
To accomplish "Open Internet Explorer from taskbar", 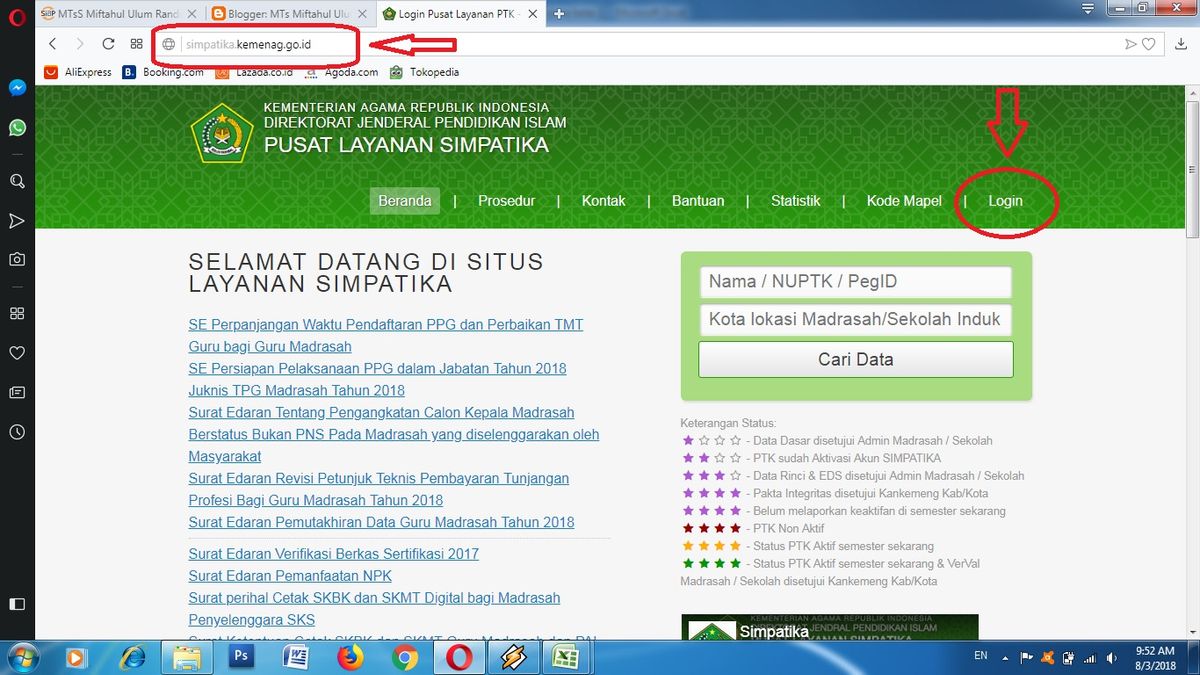I will [131, 657].
